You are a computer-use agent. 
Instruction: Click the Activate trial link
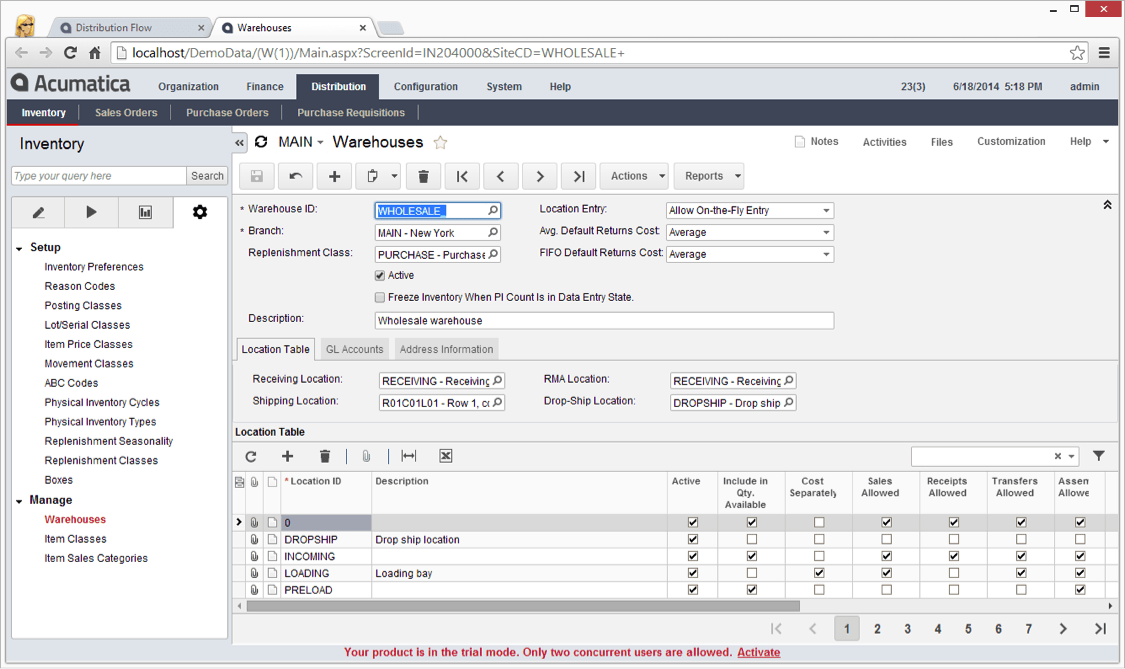click(758, 652)
